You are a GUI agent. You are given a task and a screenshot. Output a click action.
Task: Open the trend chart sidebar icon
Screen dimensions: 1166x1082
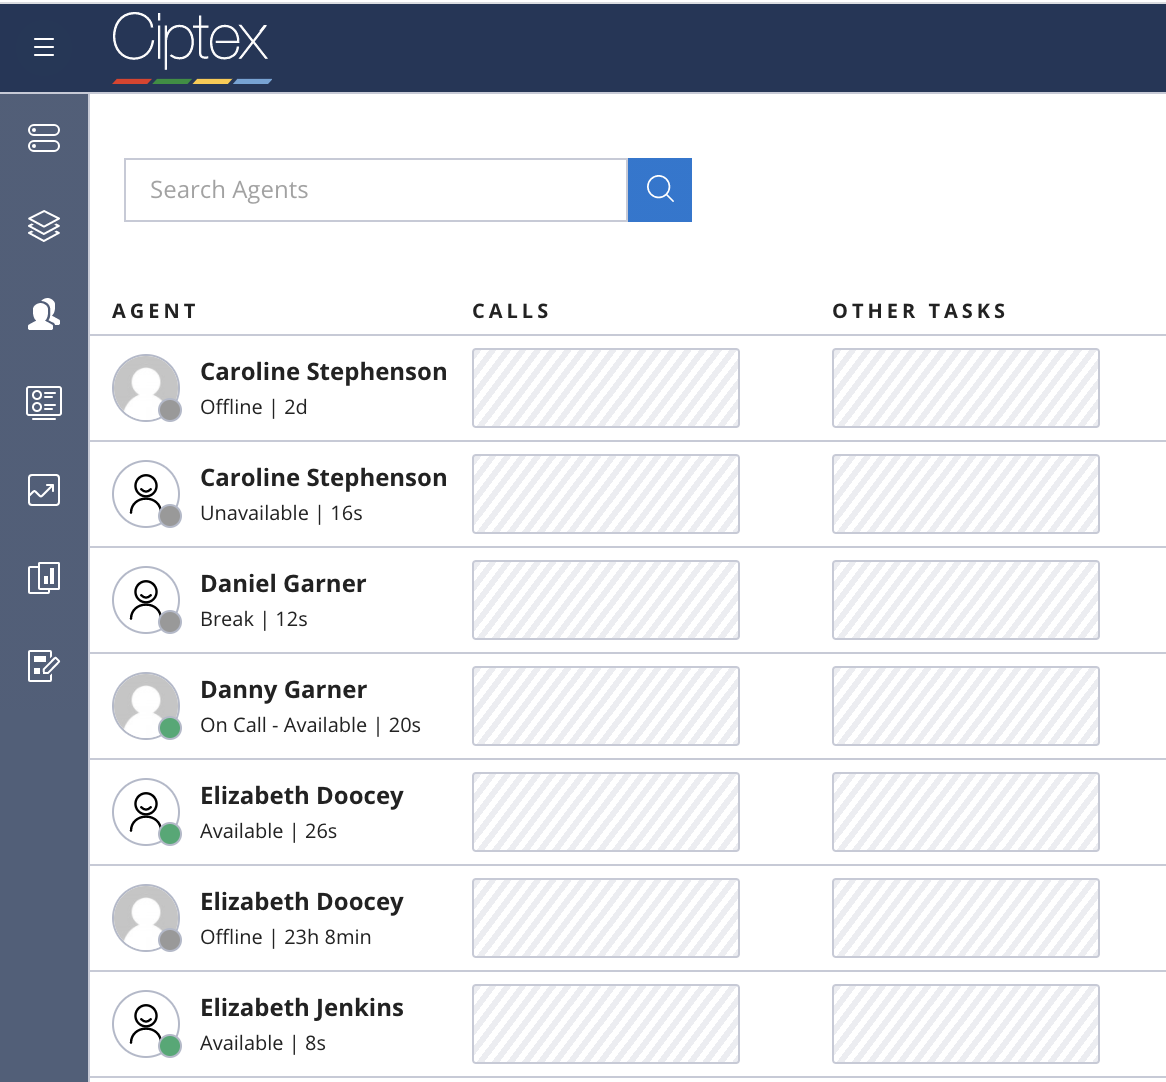[x=44, y=490]
